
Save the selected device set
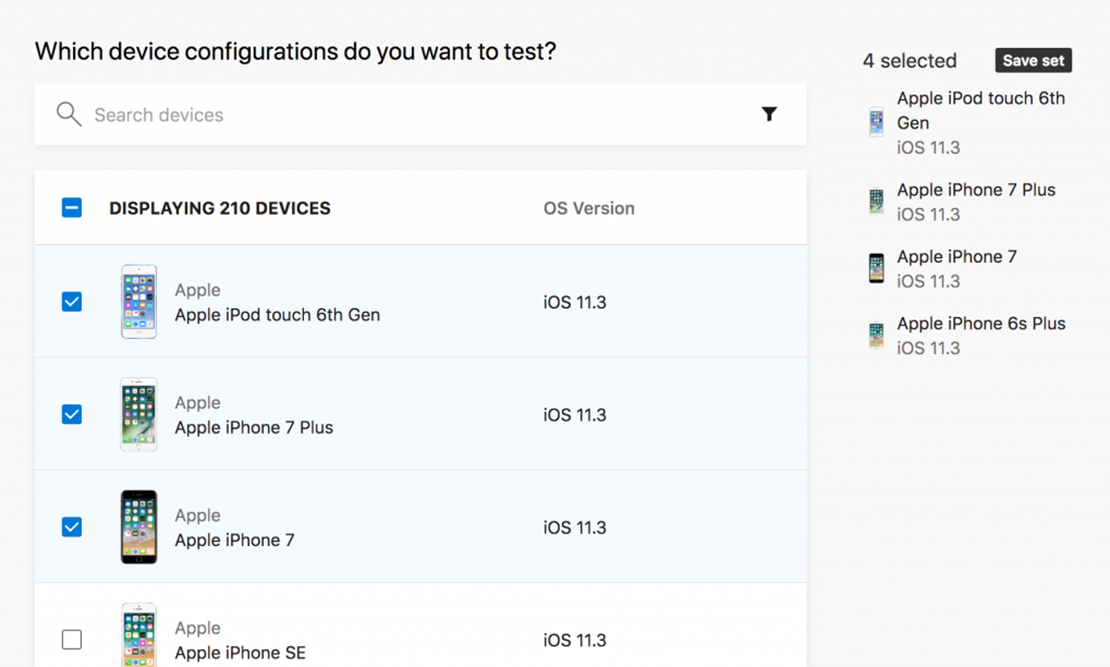[x=1034, y=61]
